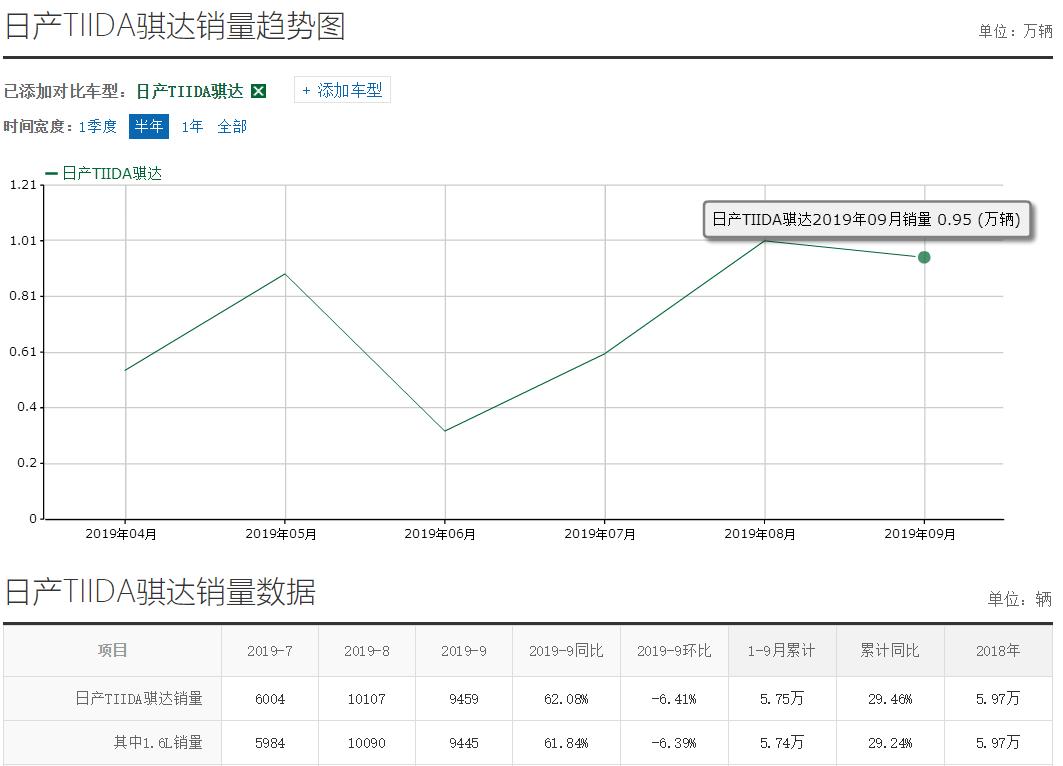
Task: Select 1季度 time width option
Action: tap(100, 127)
